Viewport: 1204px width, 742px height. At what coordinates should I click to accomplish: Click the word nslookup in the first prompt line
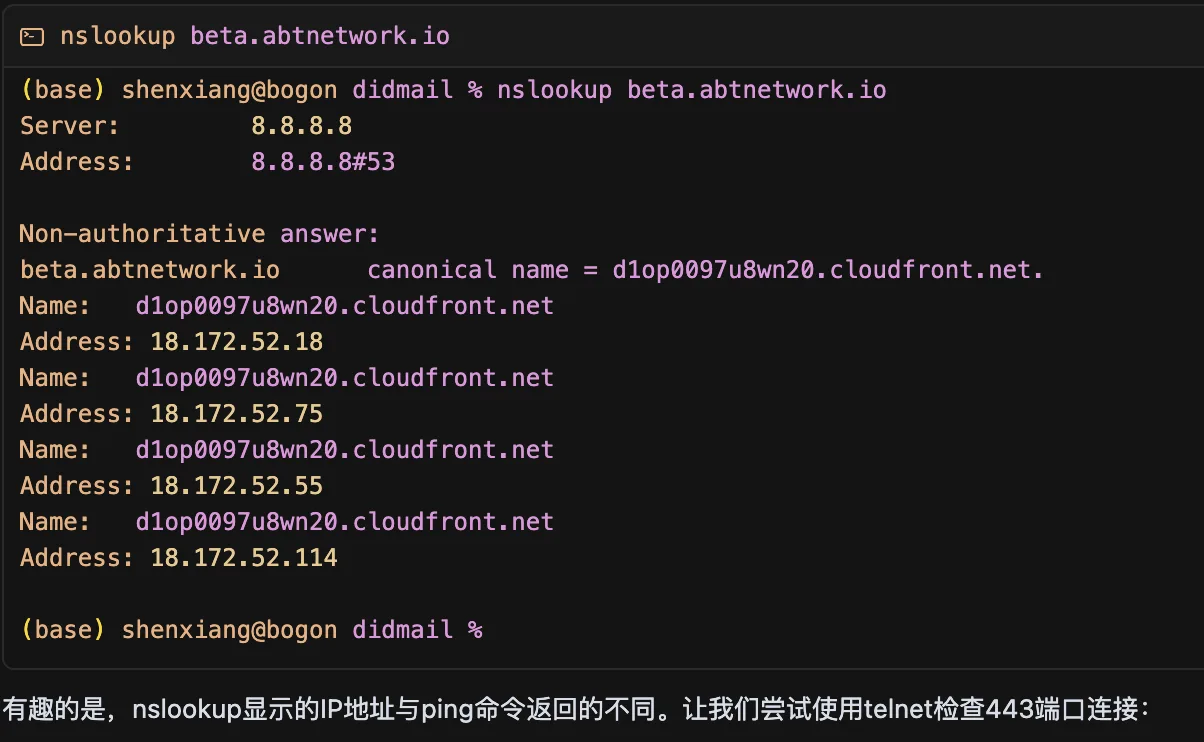pos(554,90)
